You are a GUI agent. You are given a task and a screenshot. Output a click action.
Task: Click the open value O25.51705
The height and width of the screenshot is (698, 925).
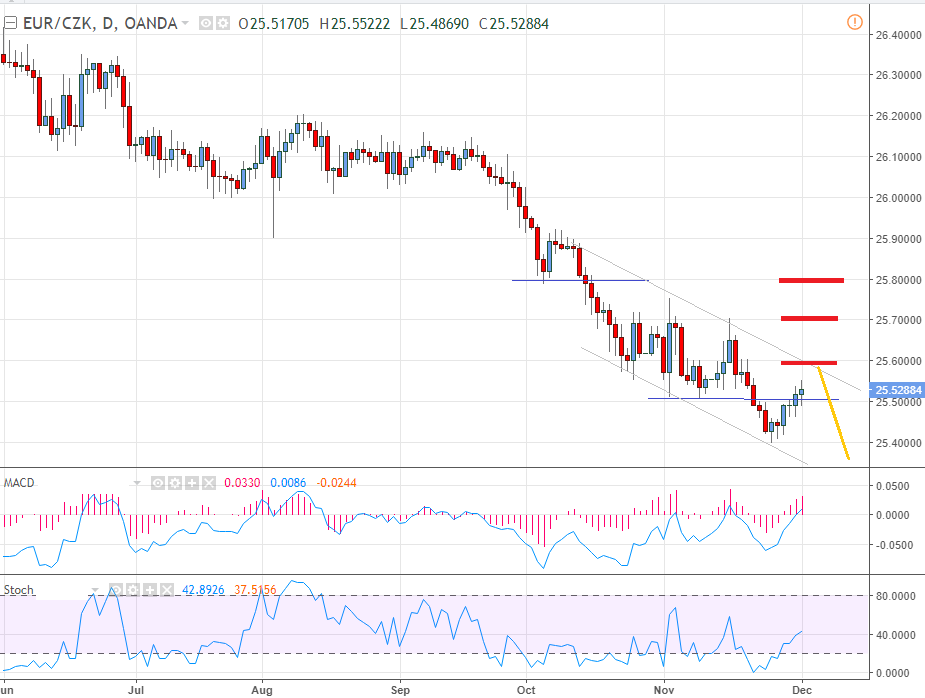[x=274, y=24]
